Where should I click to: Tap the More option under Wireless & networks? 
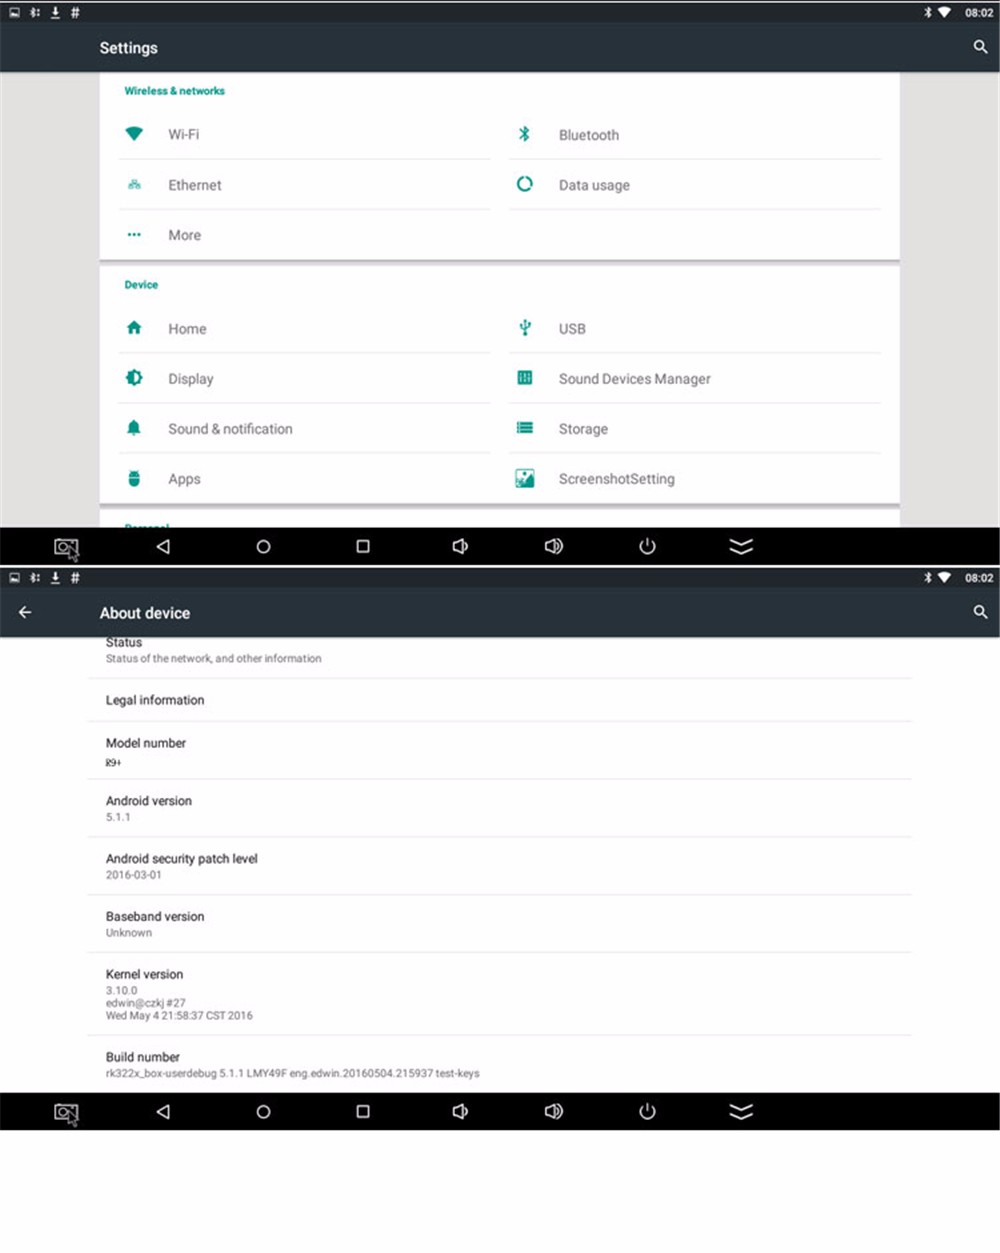(184, 235)
